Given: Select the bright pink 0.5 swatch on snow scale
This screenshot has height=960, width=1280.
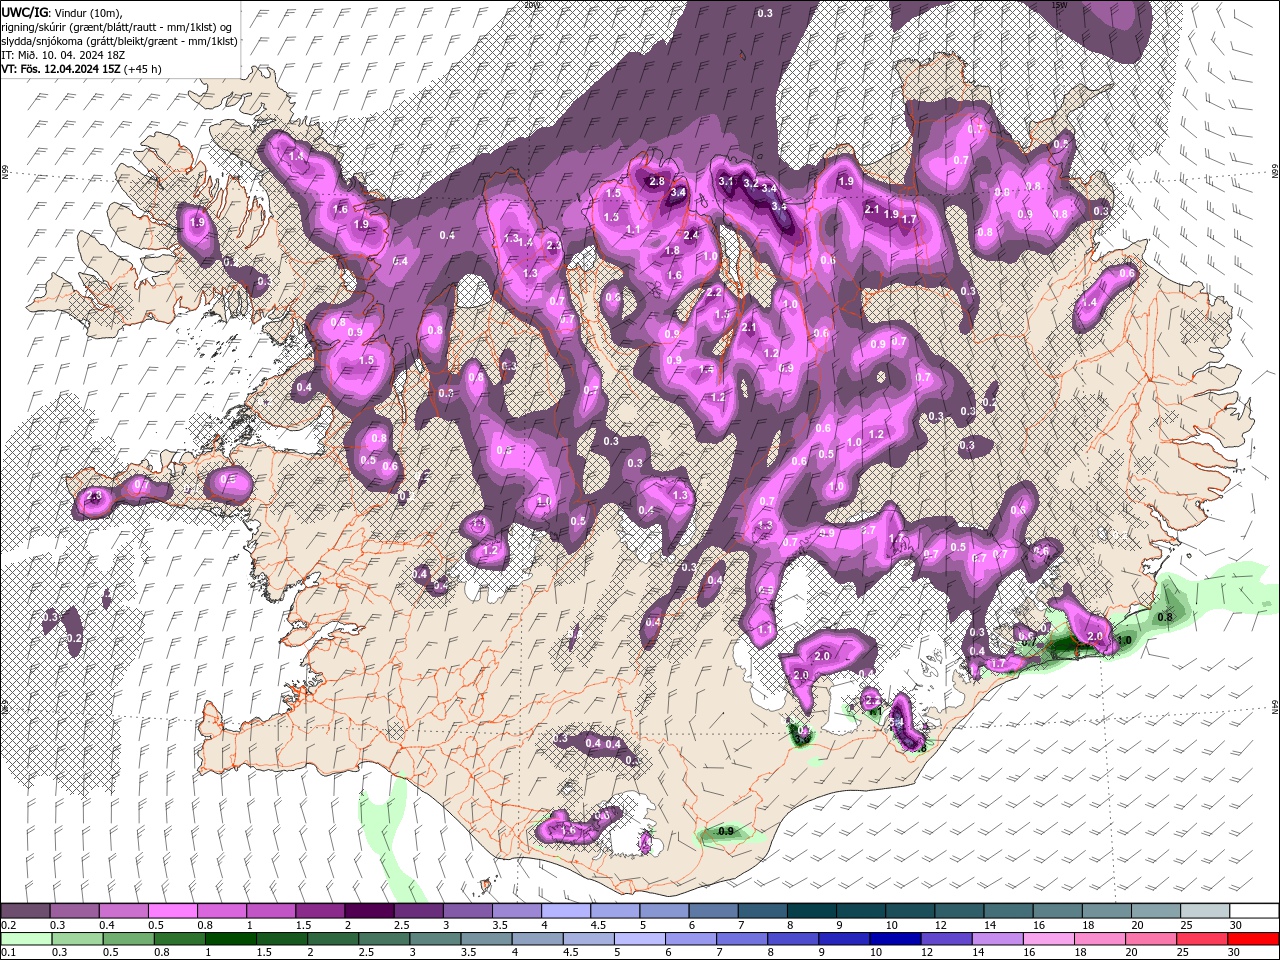Looking at the screenshot, I should point(172,911).
